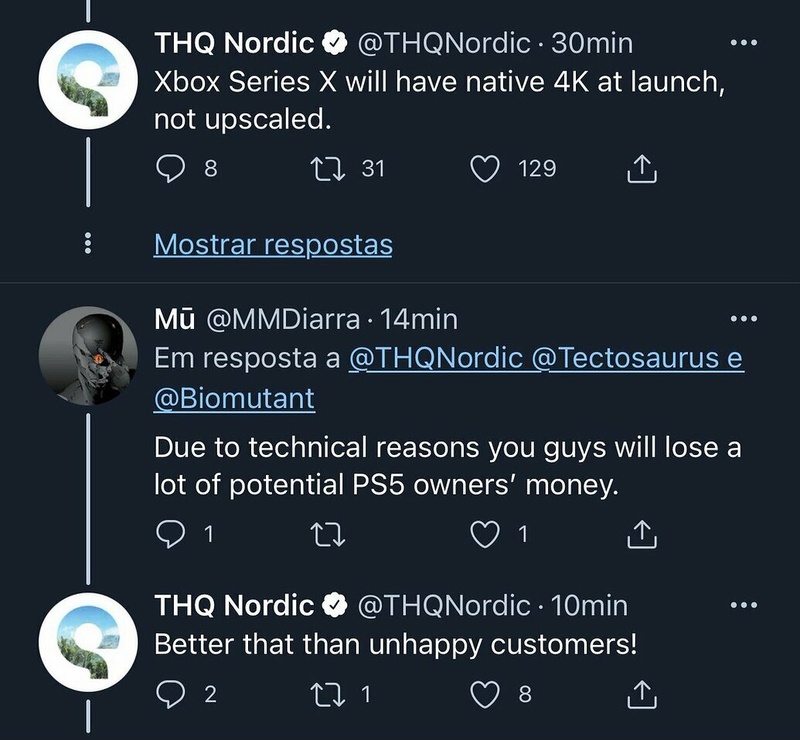Screen dimensions: 800x740
Task: Open Mū's profile picture
Action: pyautogui.click(x=88, y=354)
